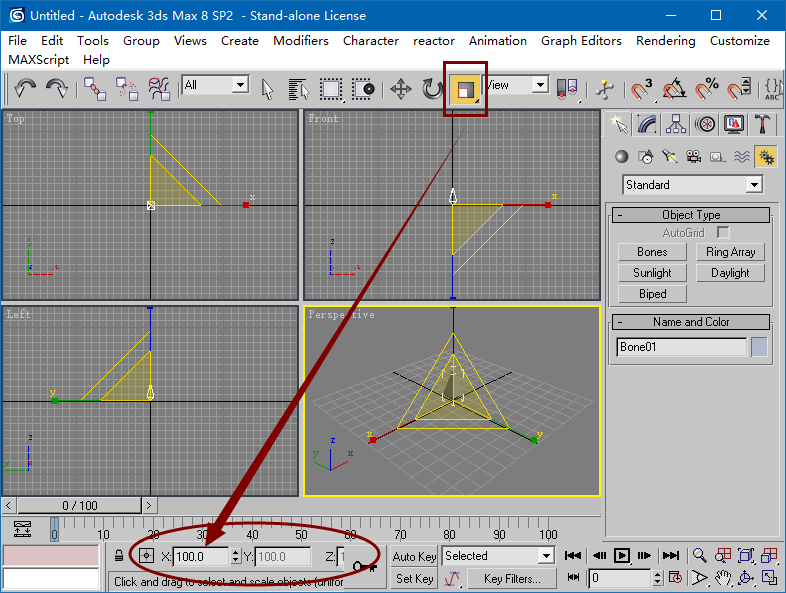The width and height of the screenshot is (786, 593).
Task: Switch to the Create command panel tab
Action: click(619, 124)
